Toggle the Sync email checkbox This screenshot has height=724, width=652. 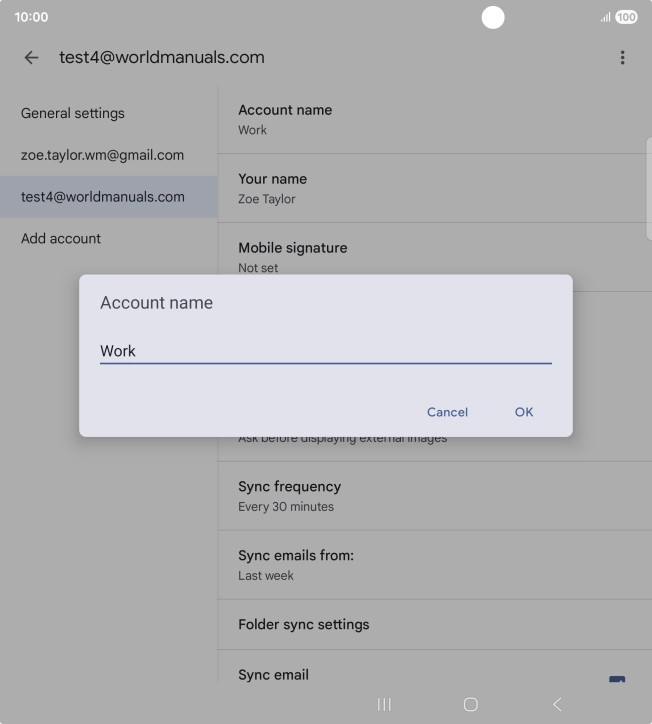click(x=616, y=679)
